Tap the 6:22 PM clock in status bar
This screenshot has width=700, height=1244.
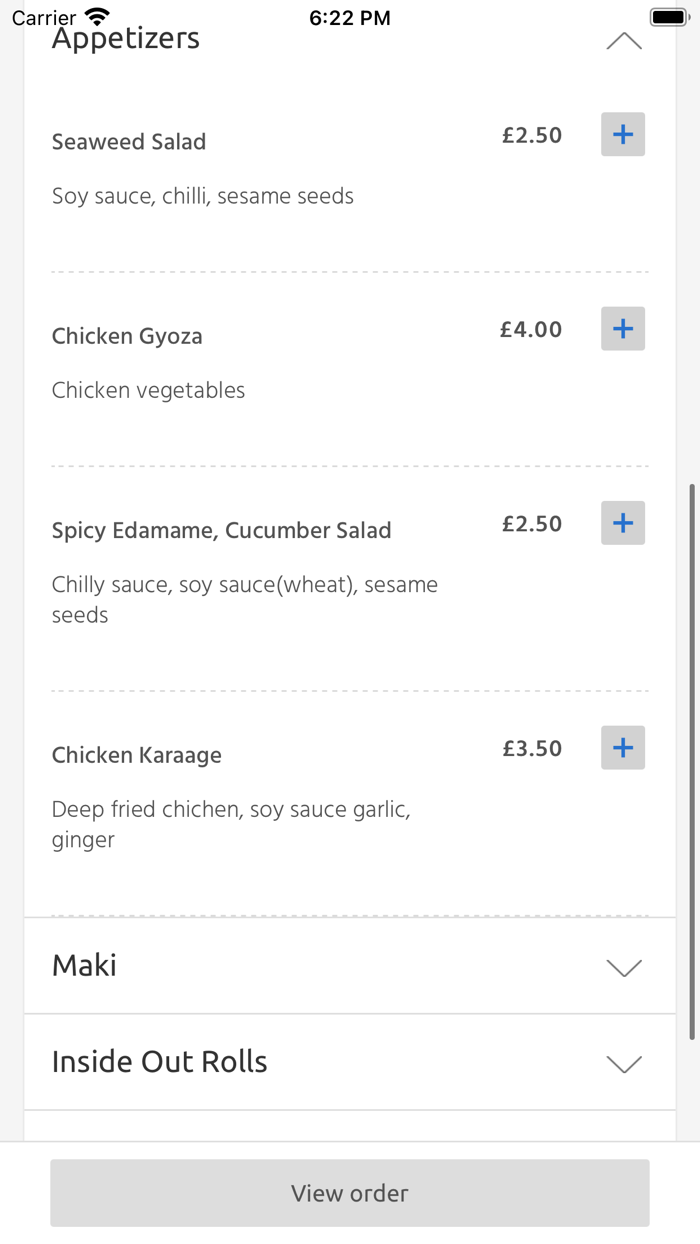point(349,16)
